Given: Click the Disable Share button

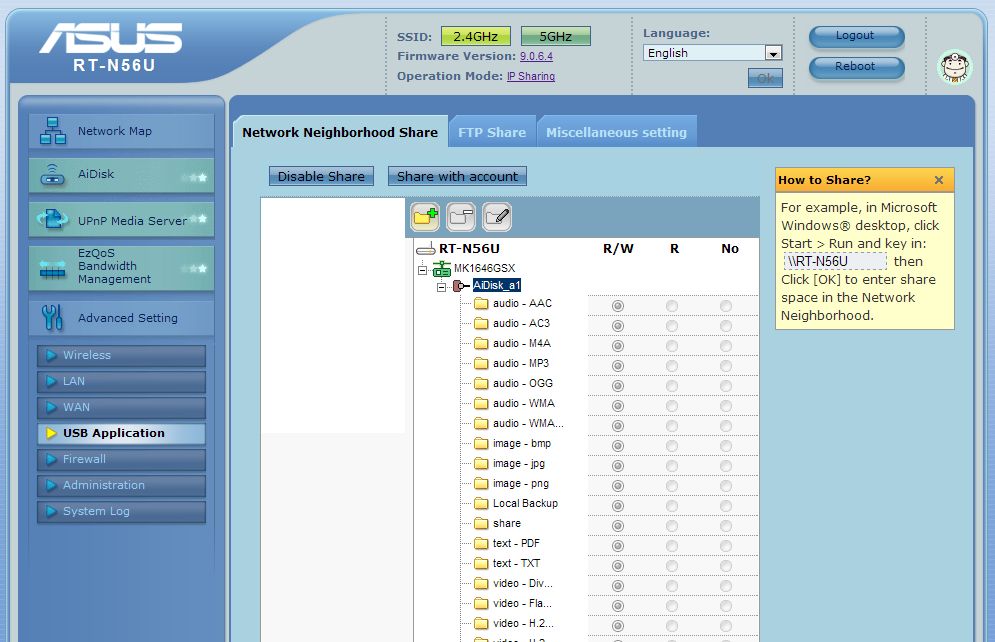Looking at the screenshot, I should (x=321, y=176).
